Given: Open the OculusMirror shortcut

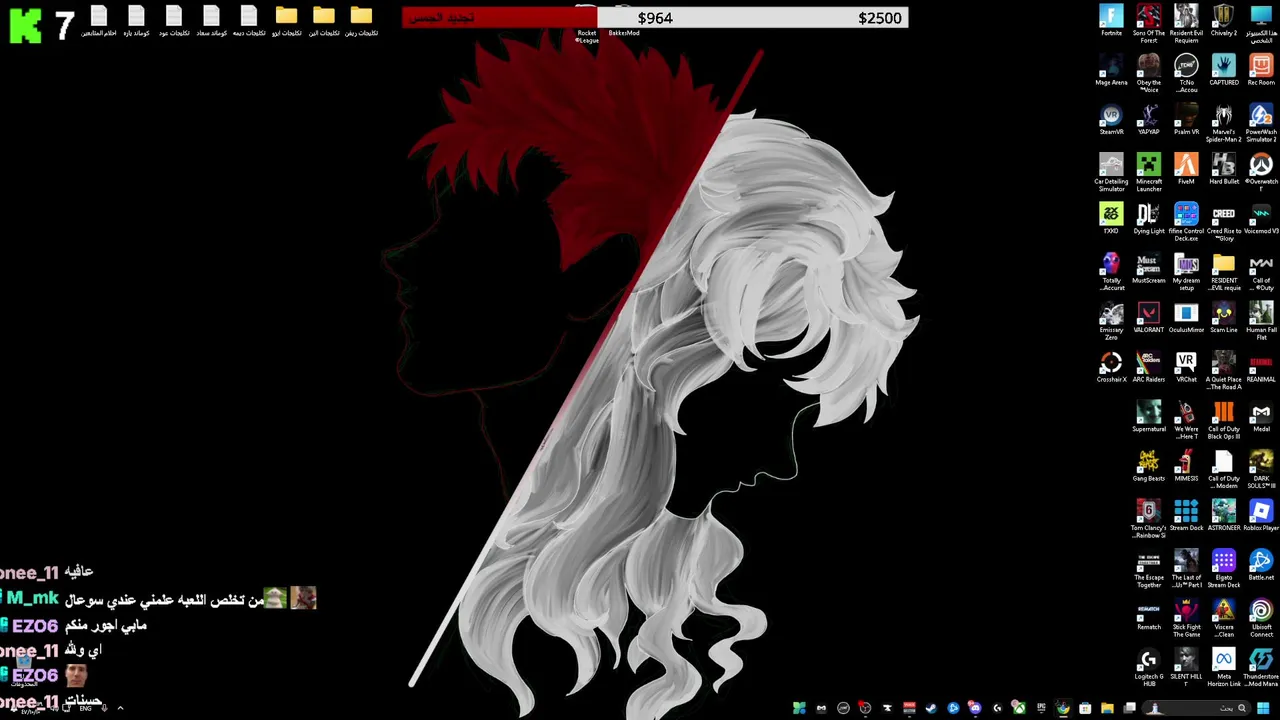Looking at the screenshot, I should click(x=1186, y=317).
